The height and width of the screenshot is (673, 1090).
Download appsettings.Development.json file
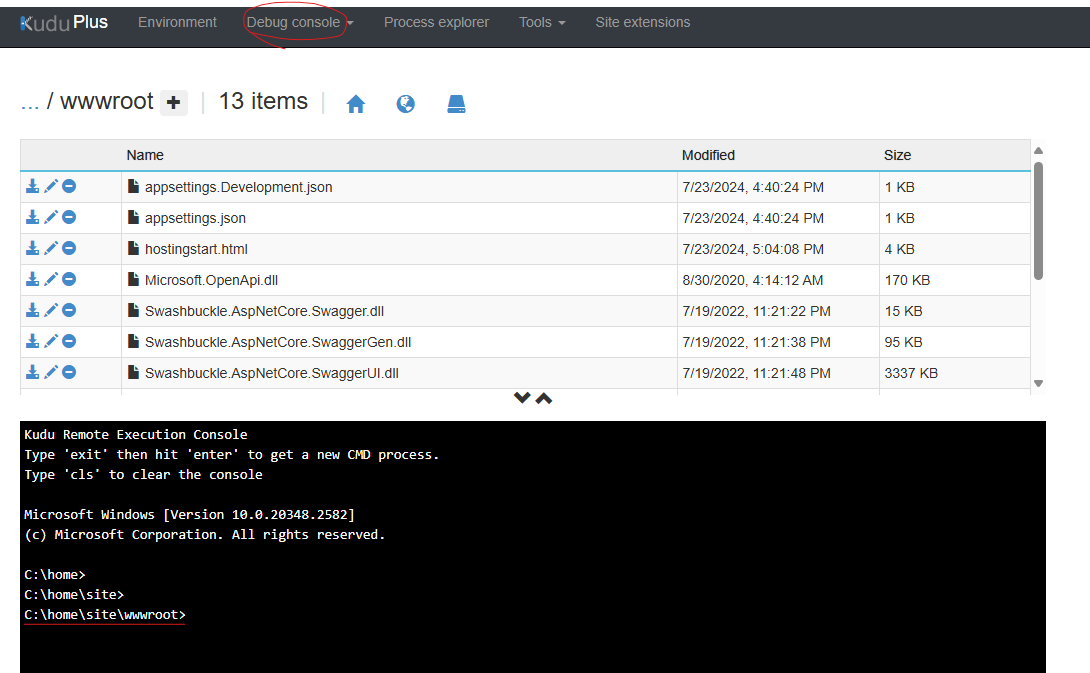pyautogui.click(x=33, y=186)
